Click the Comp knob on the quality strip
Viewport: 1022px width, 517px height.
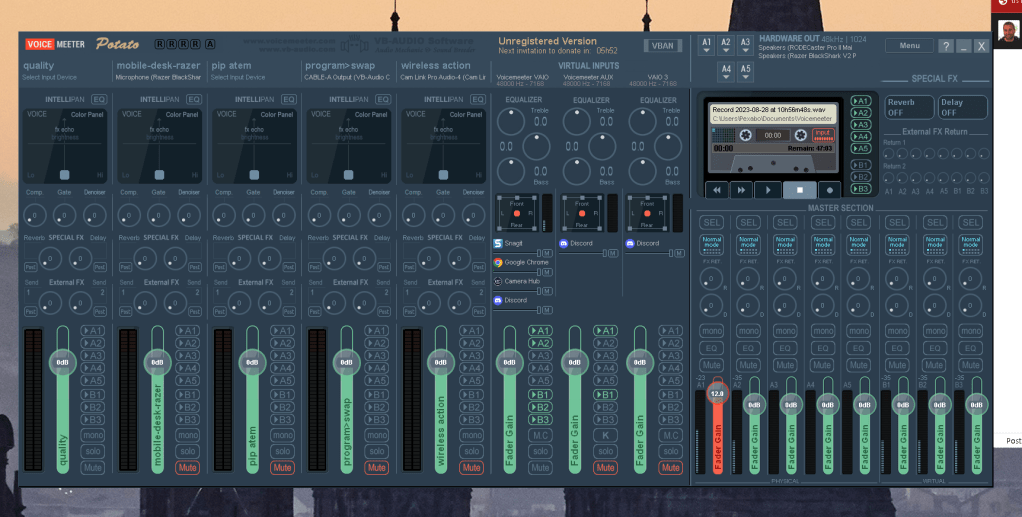point(35,214)
